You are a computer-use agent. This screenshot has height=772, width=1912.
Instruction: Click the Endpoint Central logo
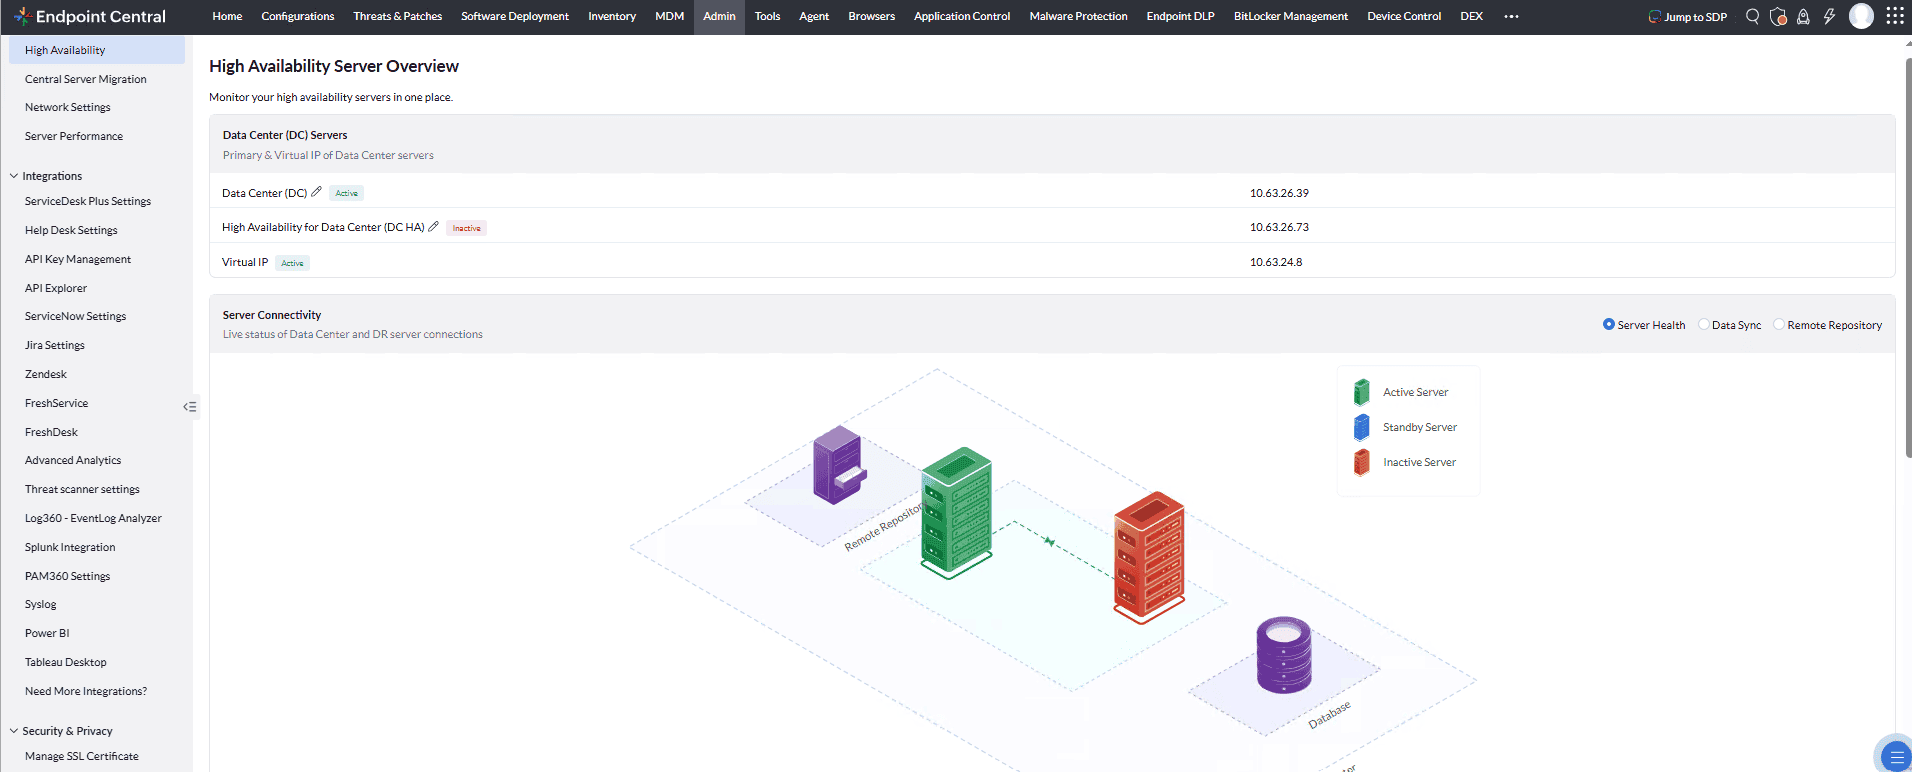[x=90, y=16]
